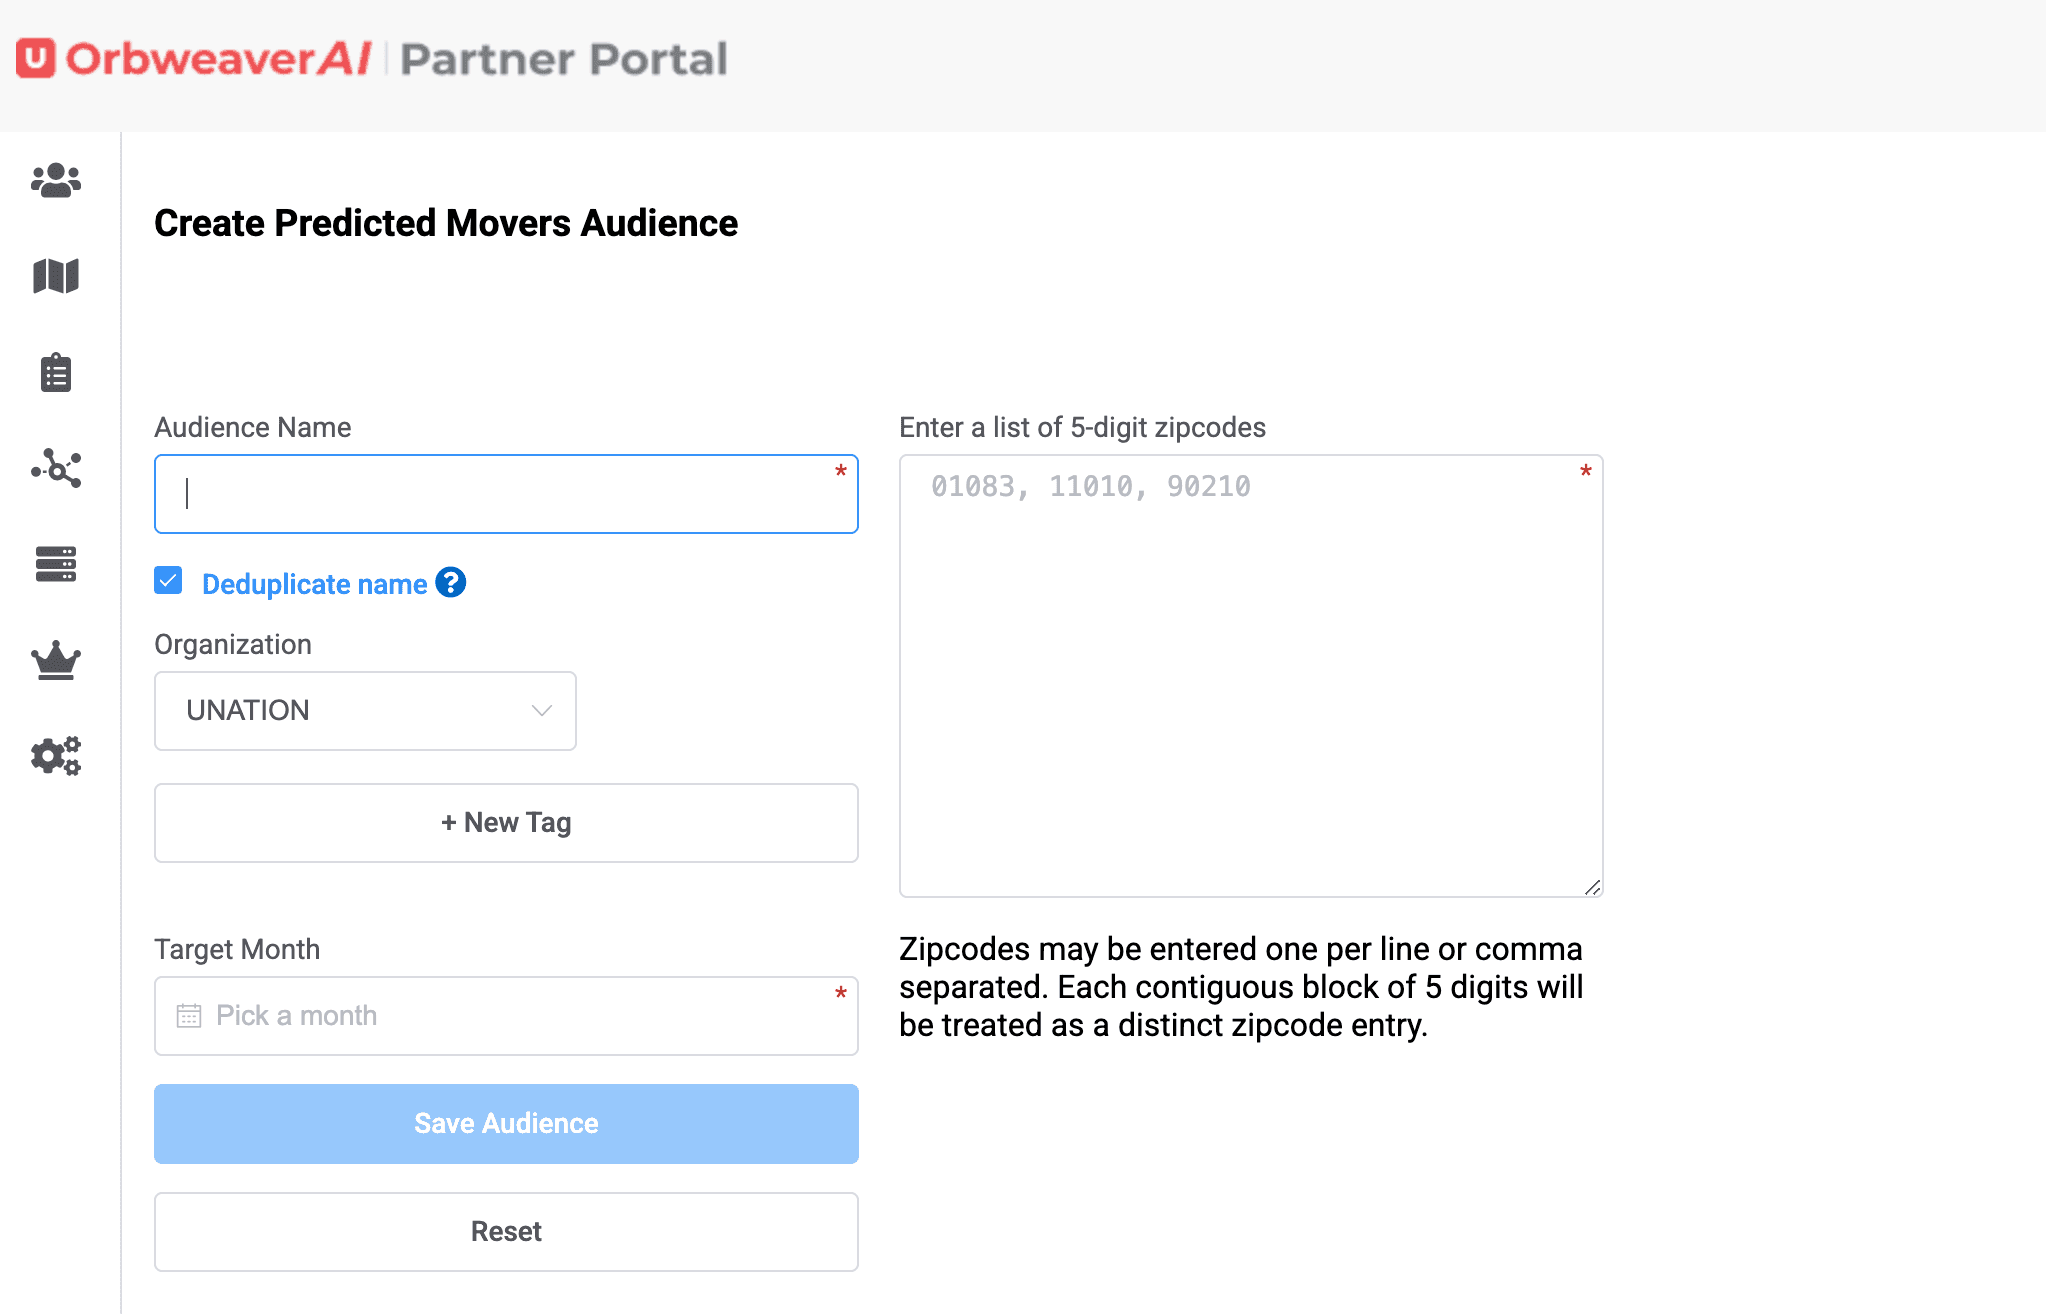Click the Orbweaver logo icon

click(36, 59)
